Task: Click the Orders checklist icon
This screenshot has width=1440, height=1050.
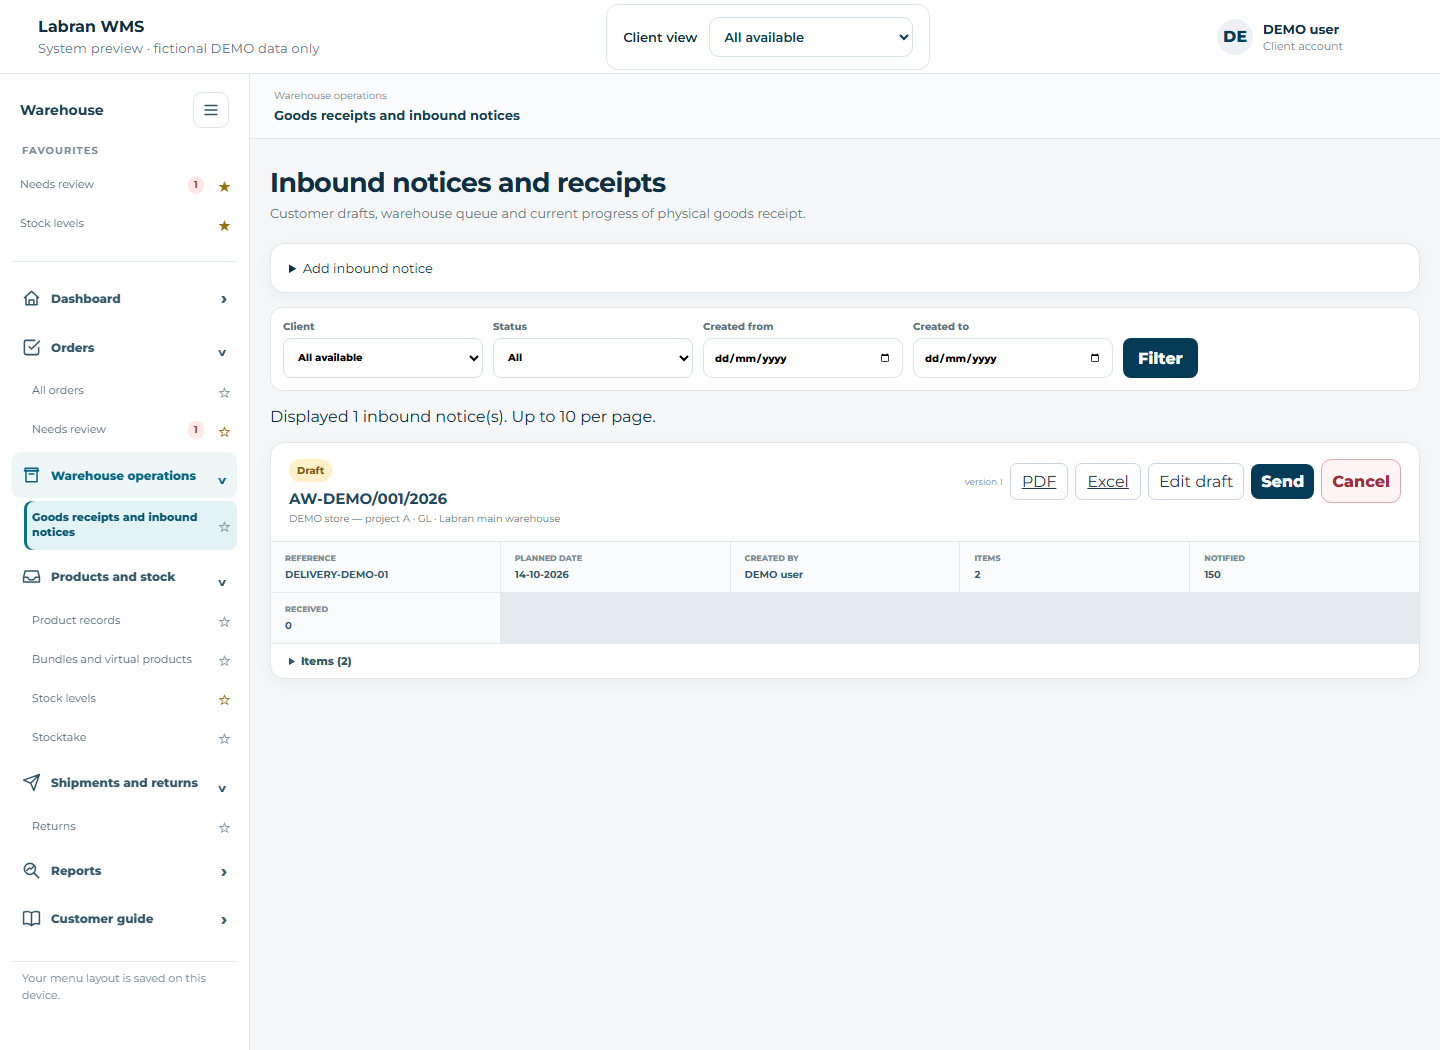Action: pos(32,347)
